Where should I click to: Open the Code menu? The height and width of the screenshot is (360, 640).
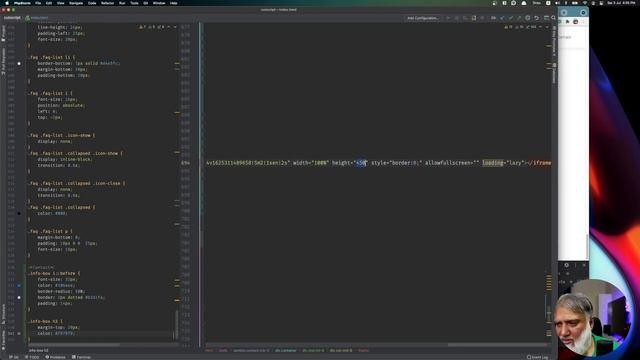(92, 3)
